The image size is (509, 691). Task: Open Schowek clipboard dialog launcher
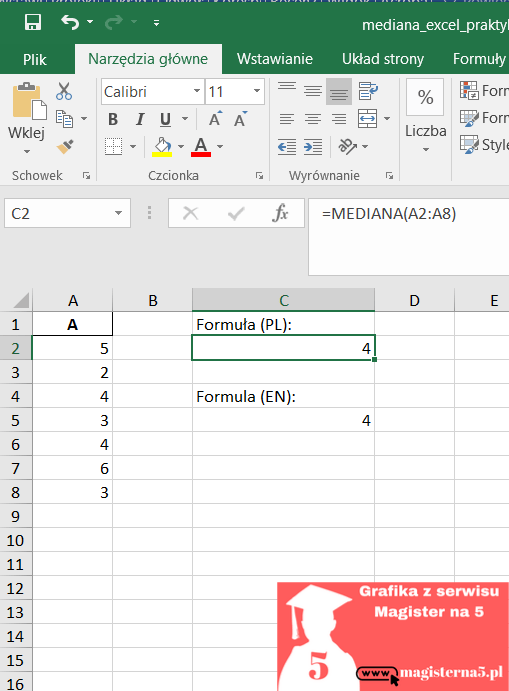coord(86,176)
